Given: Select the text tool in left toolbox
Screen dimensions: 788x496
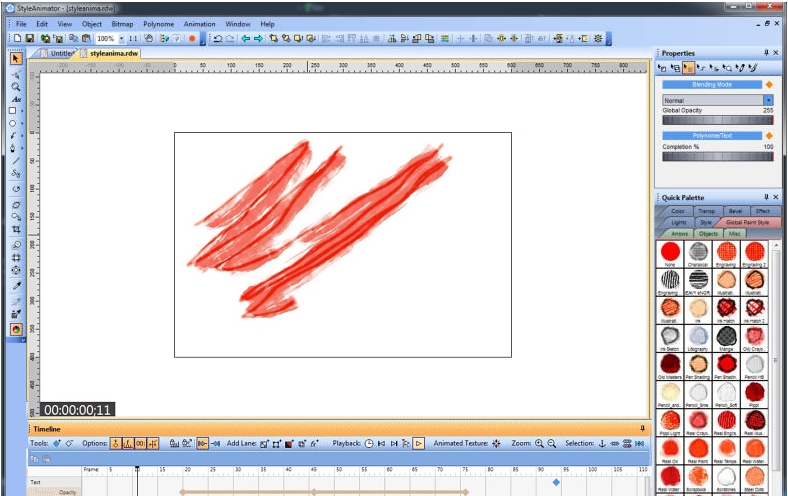Looking at the screenshot, I should (16, 99).
